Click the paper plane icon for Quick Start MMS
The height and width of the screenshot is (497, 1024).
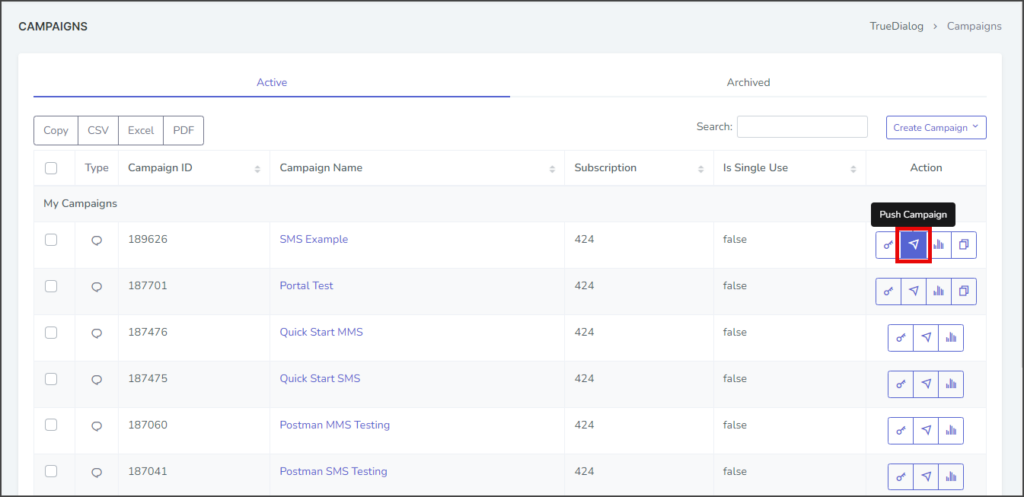926,338
